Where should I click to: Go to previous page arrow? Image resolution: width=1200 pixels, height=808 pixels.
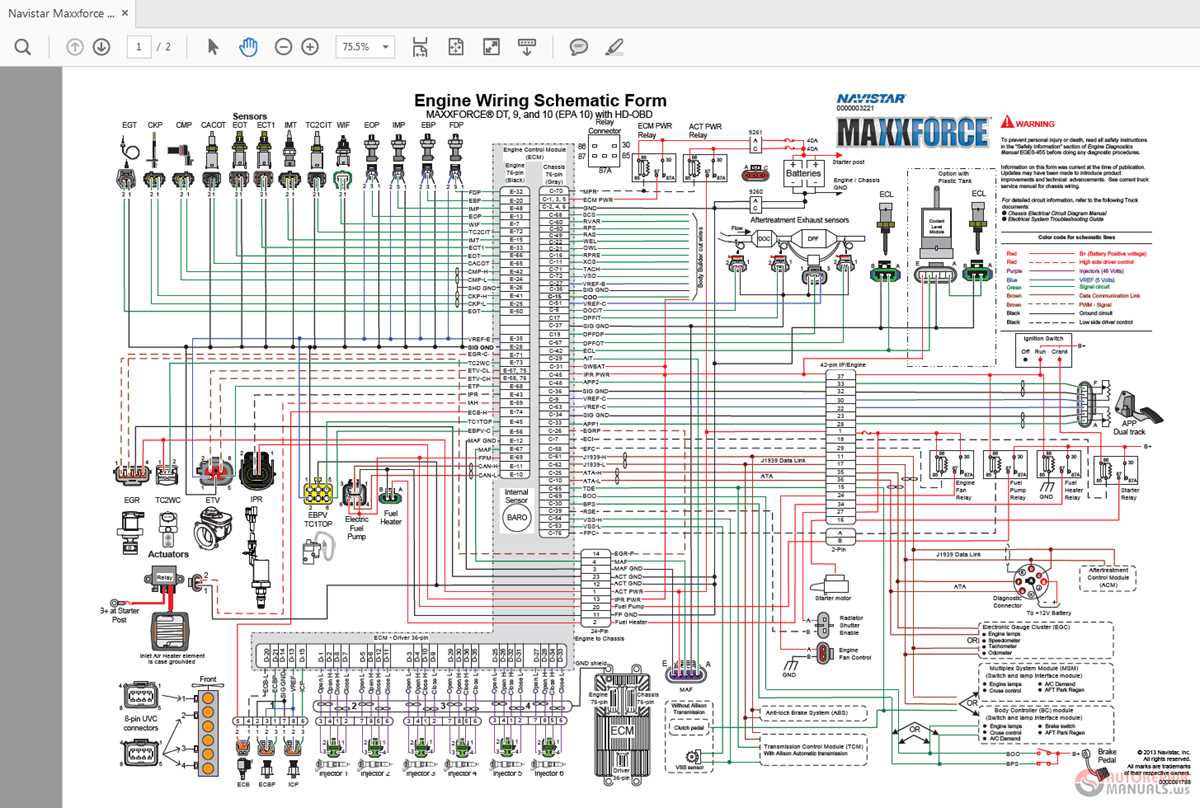pos(75,47)
